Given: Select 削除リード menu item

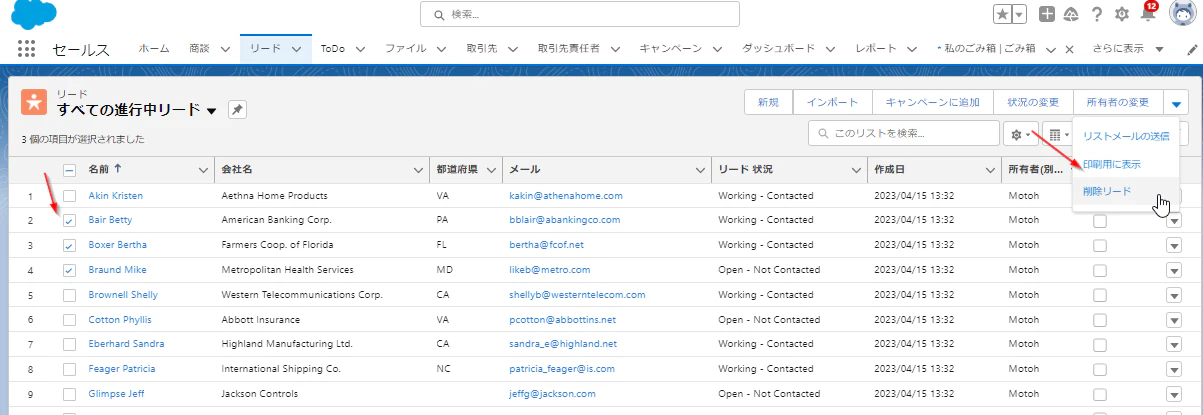Looking at the screenshot, I should click(1126, 191).
